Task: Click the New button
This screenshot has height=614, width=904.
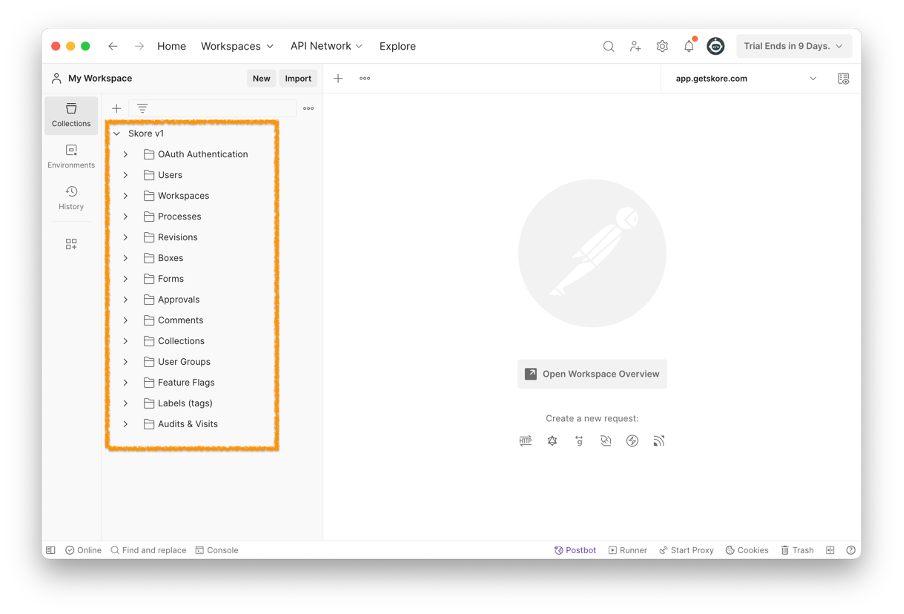Action: pyautogui.click(x=261, y=78)
